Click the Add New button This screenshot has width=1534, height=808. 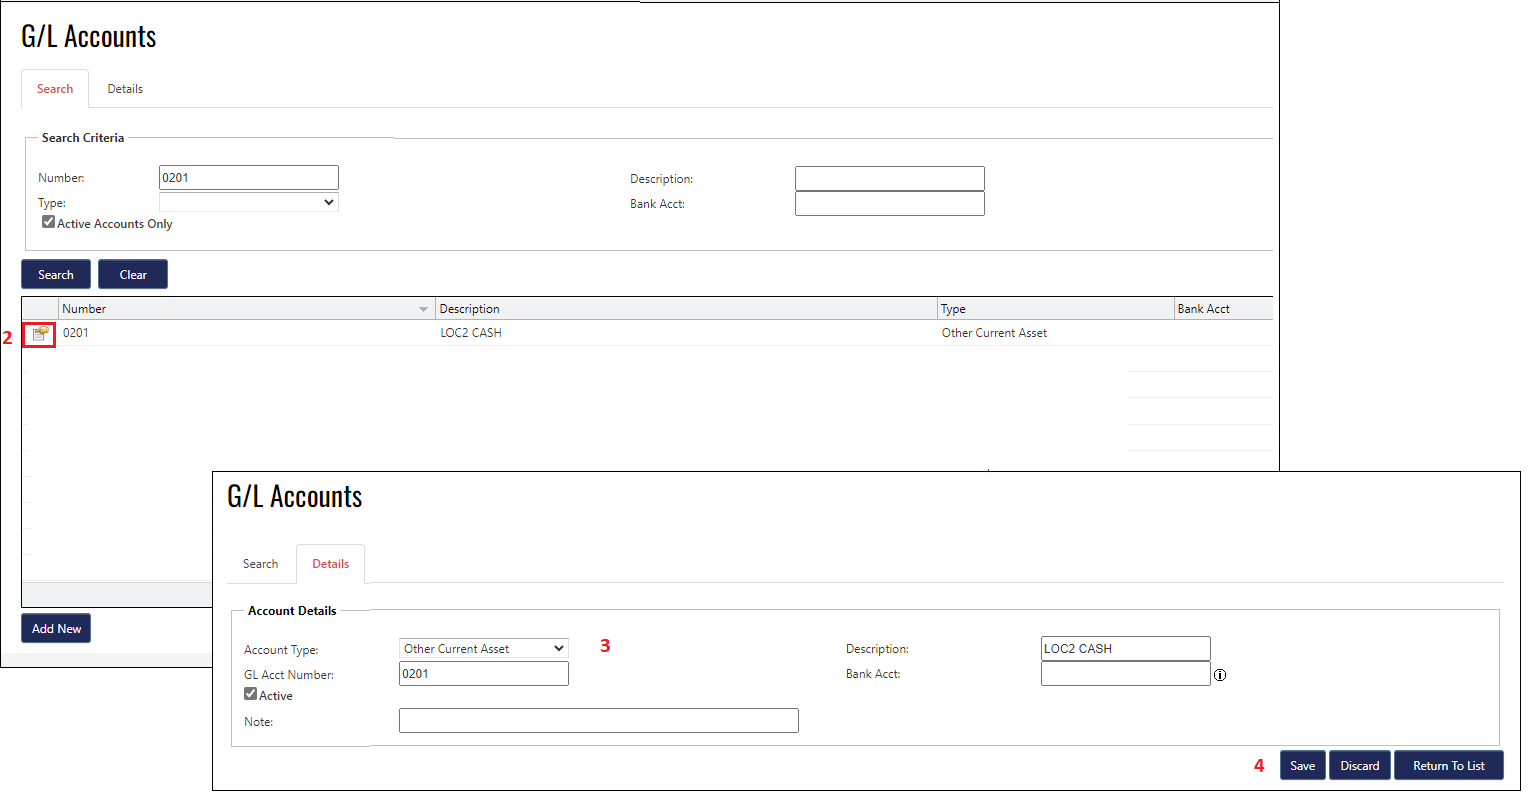[56, 629]
